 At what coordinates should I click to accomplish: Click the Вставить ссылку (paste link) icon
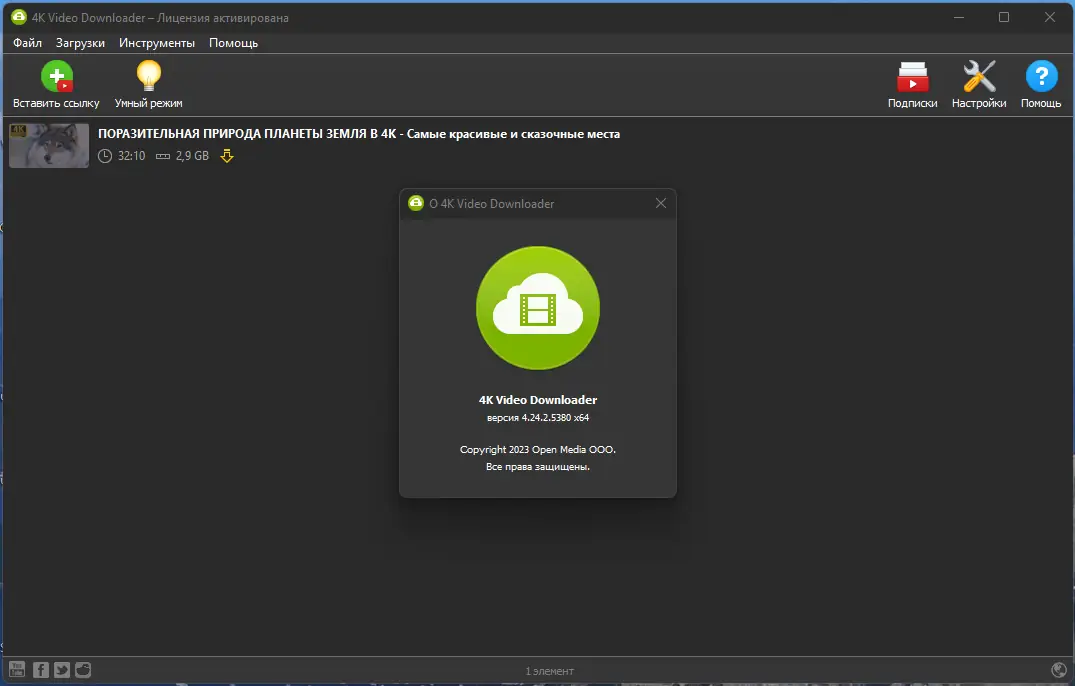pos(57,76)
